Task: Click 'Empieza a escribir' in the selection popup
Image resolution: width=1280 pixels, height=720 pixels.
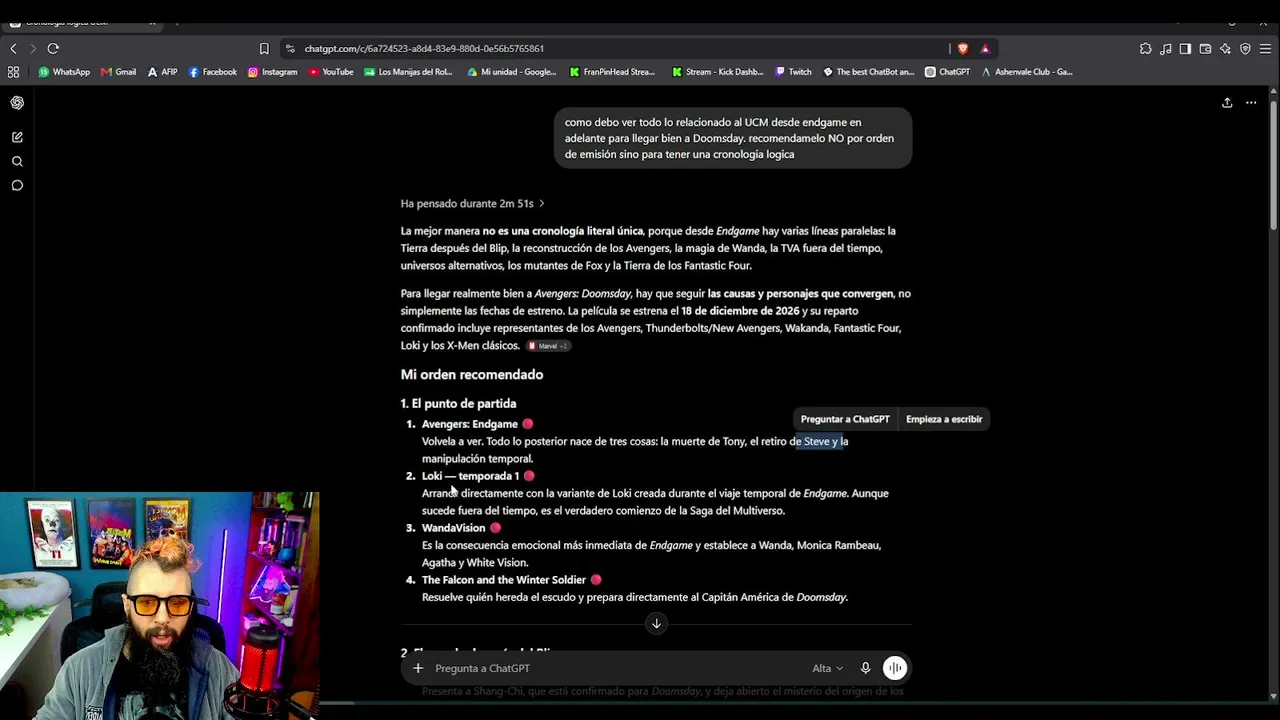Action: coord(944,419)
